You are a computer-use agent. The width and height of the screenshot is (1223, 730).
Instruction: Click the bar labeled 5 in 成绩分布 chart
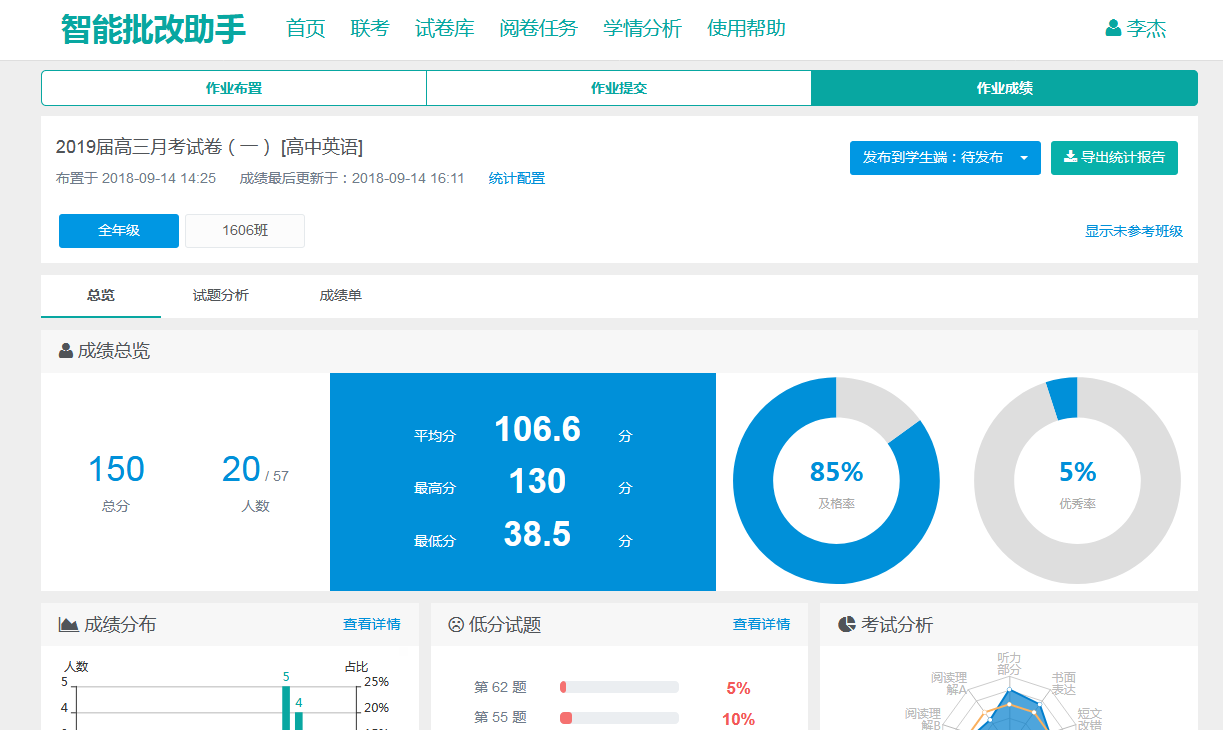point(286,706)
